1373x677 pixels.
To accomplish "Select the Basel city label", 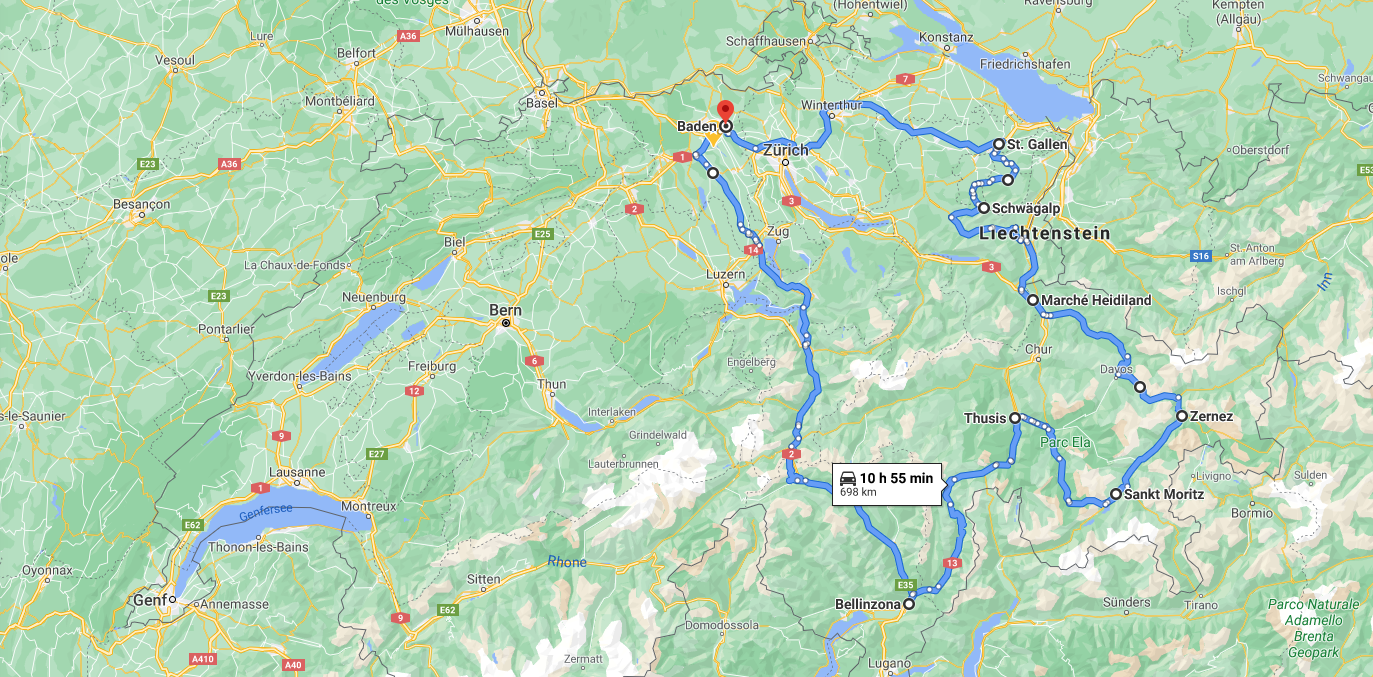I will 542,103.
